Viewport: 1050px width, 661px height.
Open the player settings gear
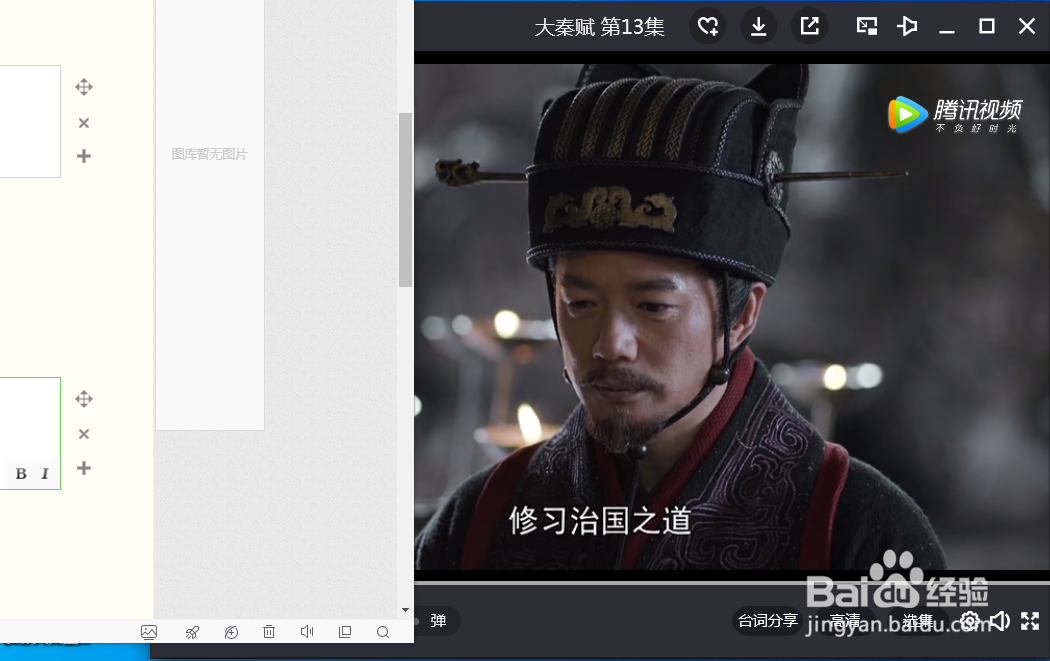[x=970, y=621]
